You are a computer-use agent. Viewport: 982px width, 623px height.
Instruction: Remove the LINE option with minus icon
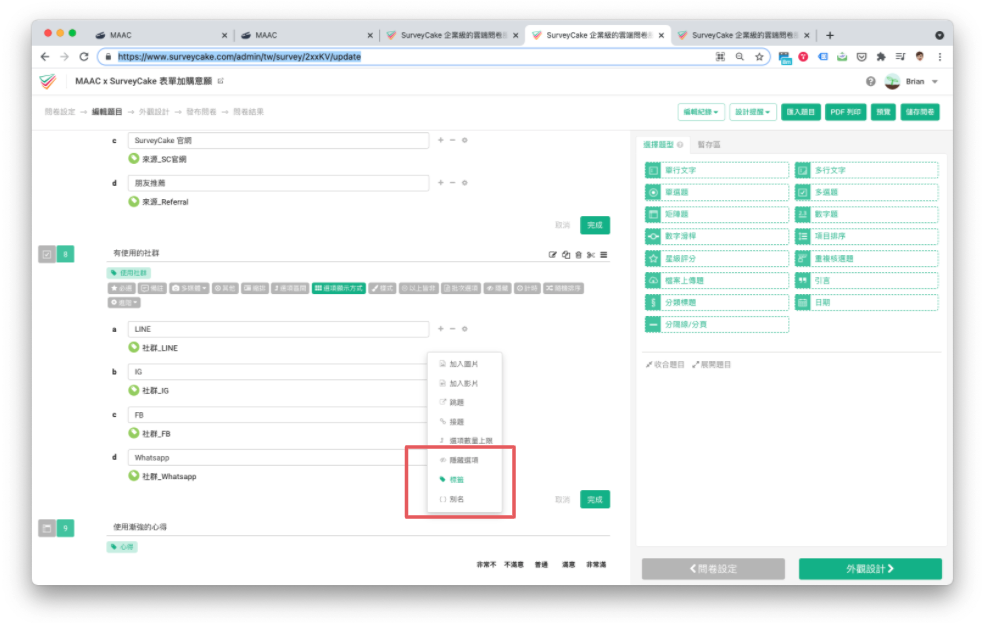(452, 329)
